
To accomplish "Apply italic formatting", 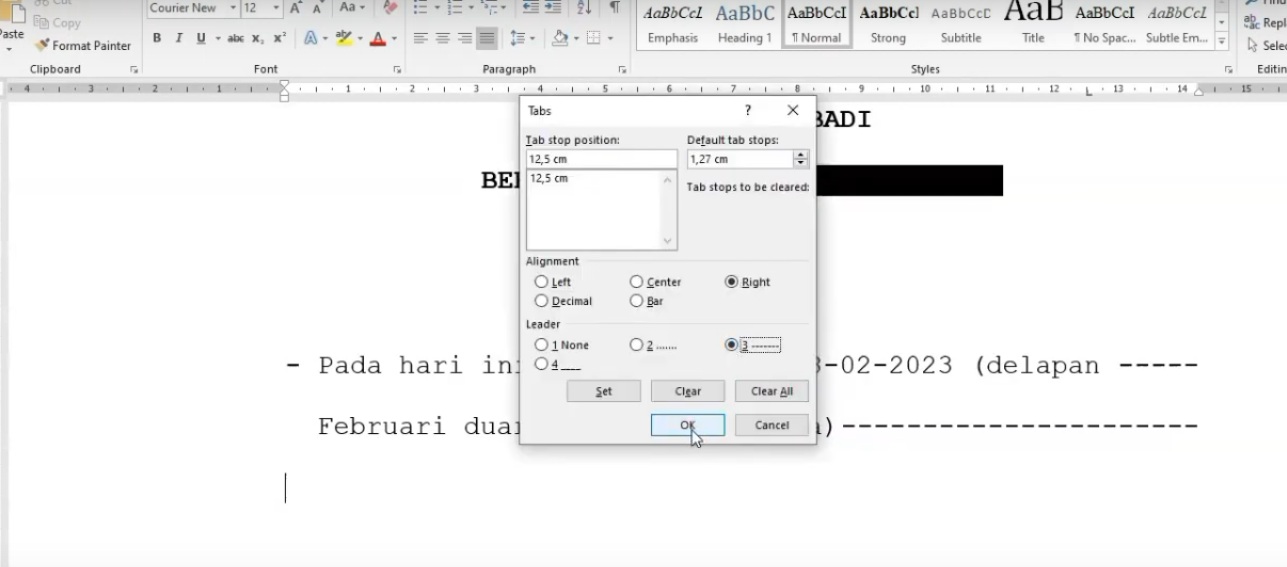I will click(x=179, y=38).
